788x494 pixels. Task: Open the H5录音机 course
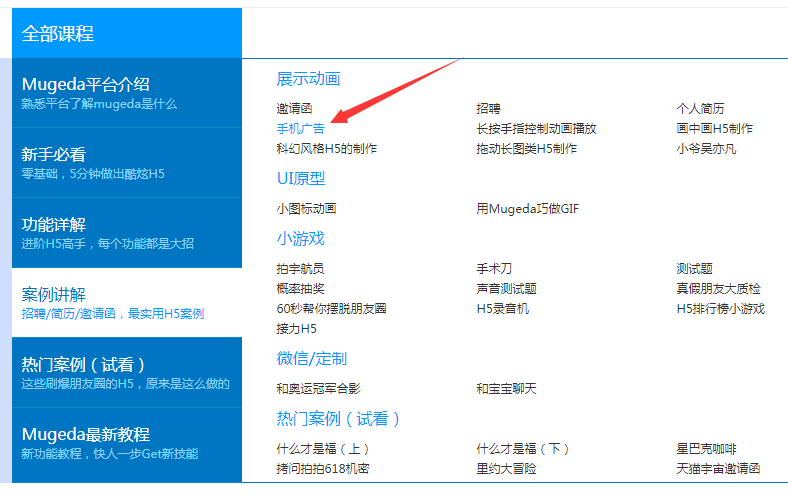(x=503, y=309)
